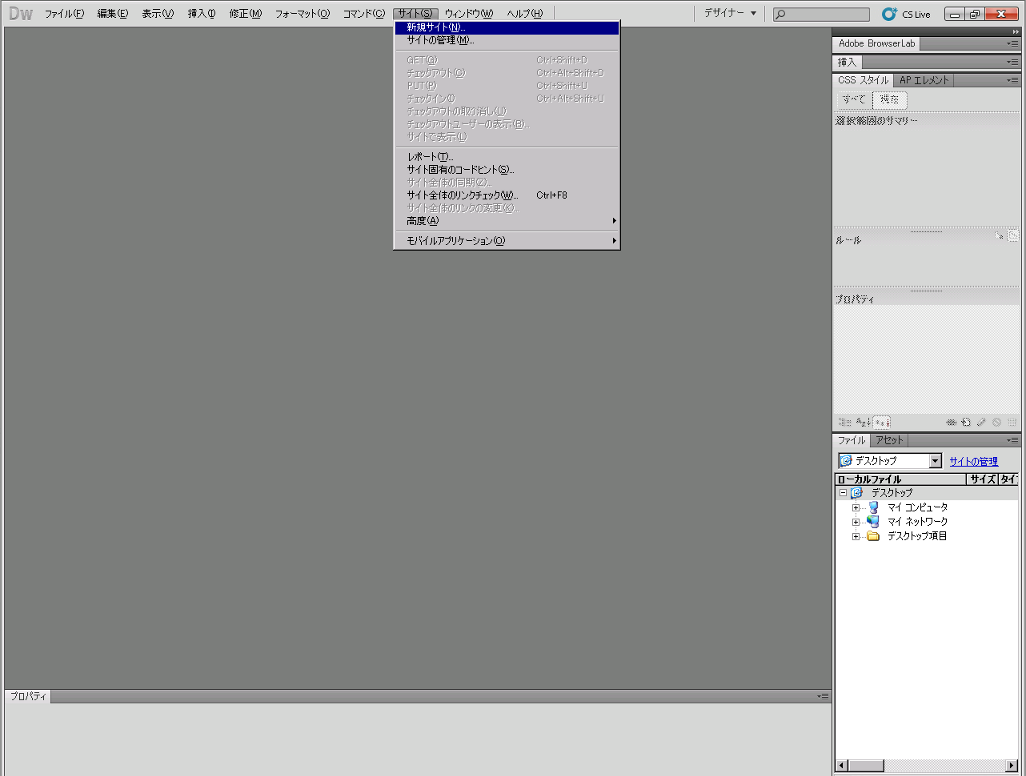Open 挿入 panel options menu icon
The height and width of the screenshot is (776, 1026).
point(1013,62)
